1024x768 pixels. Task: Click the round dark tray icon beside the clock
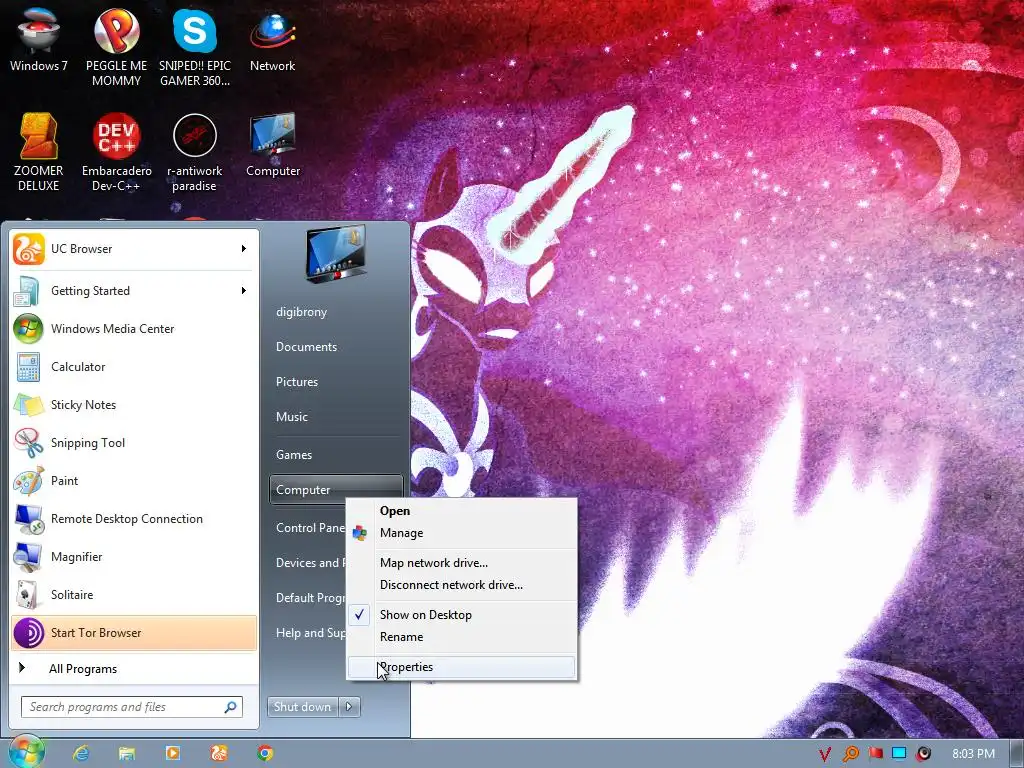click(x=923, y=754)
